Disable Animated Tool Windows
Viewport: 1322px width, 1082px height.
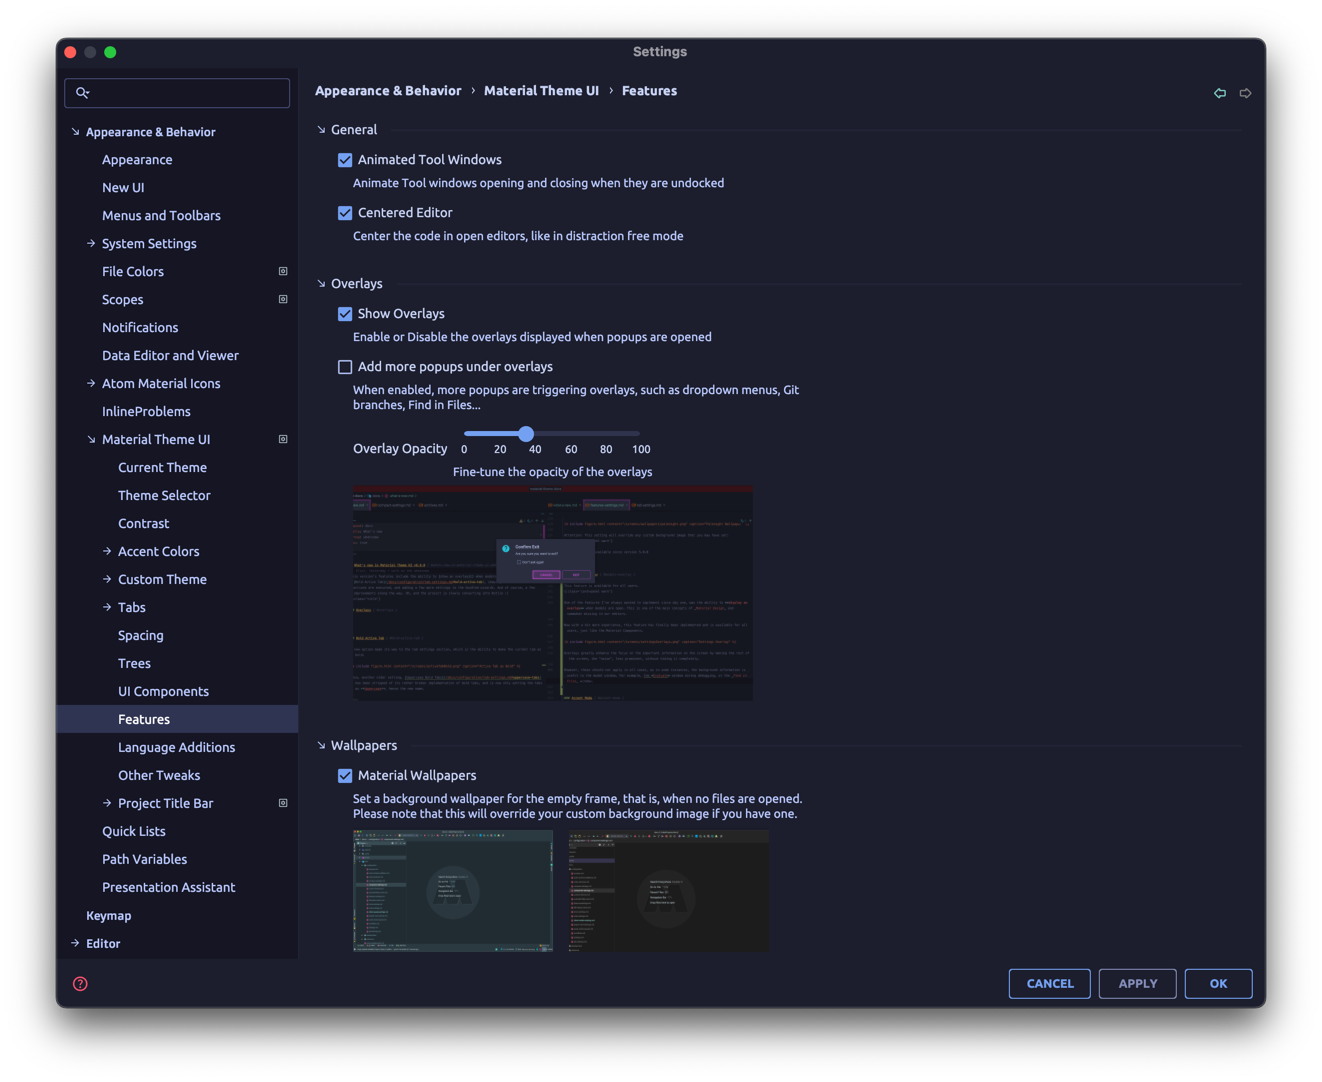pyautogui.click(x=345, y=160)
